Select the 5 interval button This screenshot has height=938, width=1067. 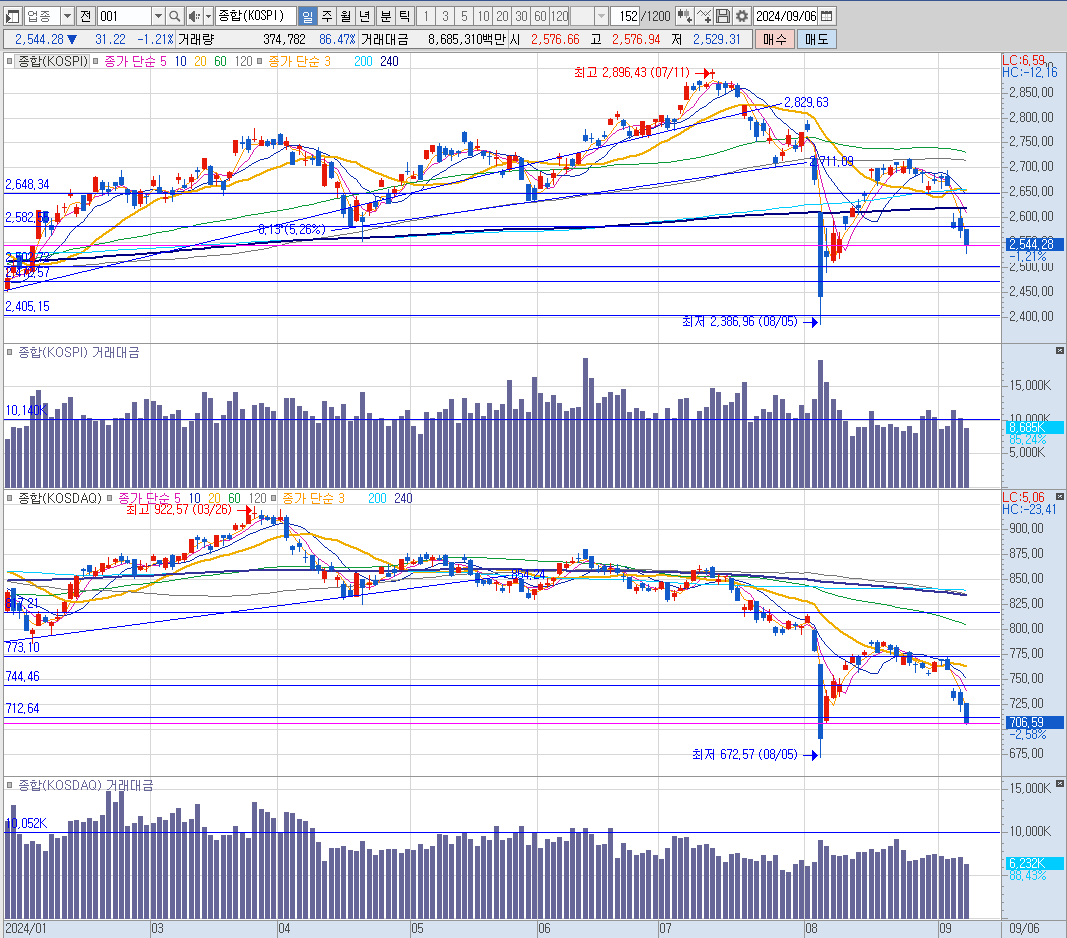click(x=464, y=16)
